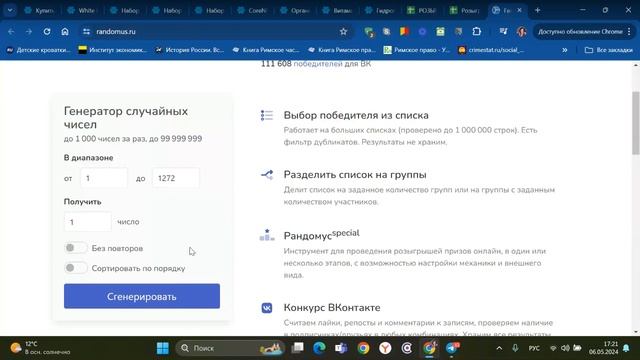
Task: Click the Поиск taskbar search box
Action: tap(230, 348)
